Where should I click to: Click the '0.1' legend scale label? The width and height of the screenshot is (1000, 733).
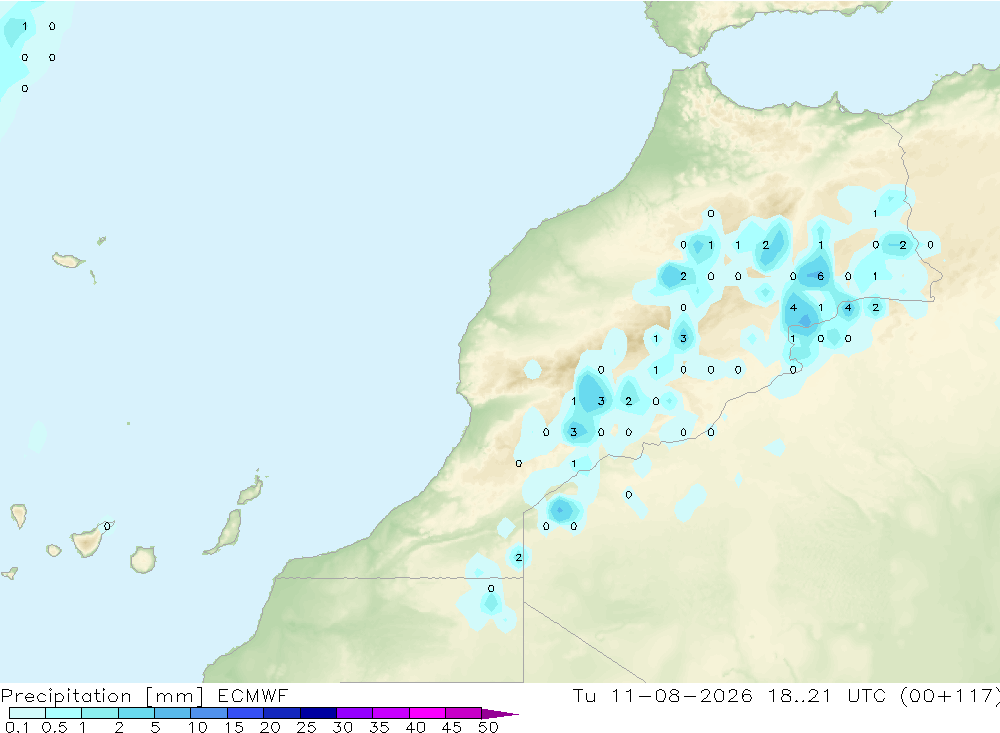click(17, 727)
